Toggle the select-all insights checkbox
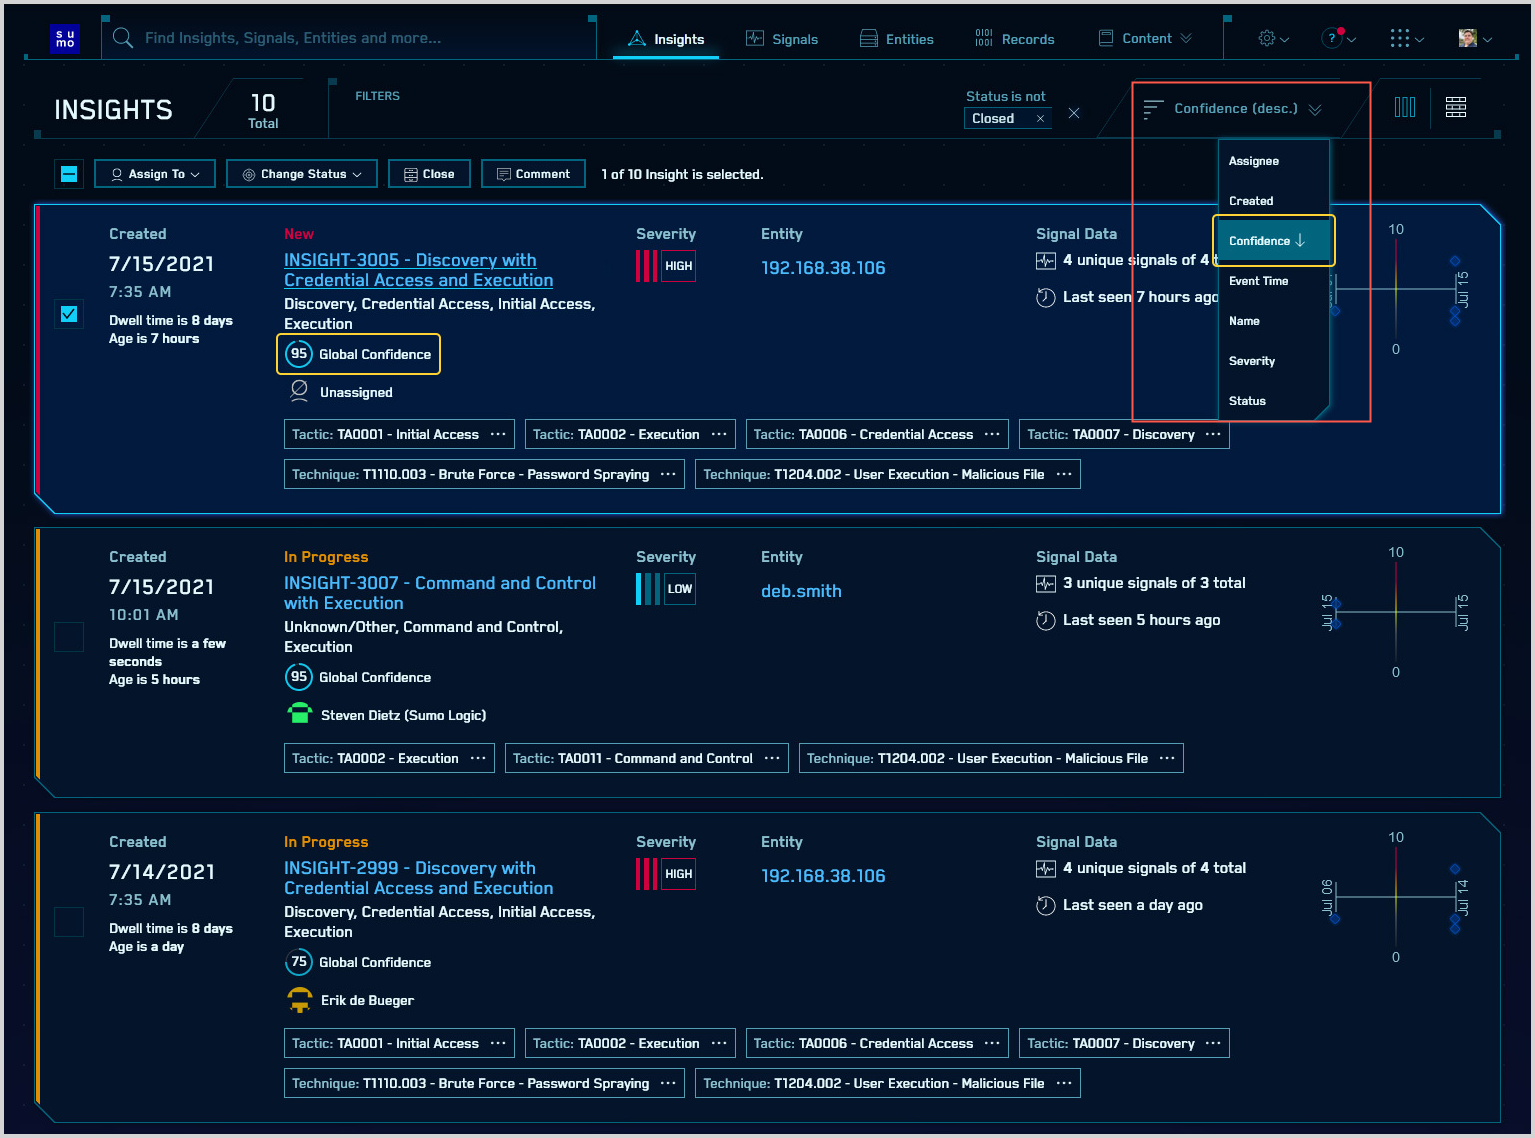Viewport: 1535px width, 1138px height. [x=69, y=174]
